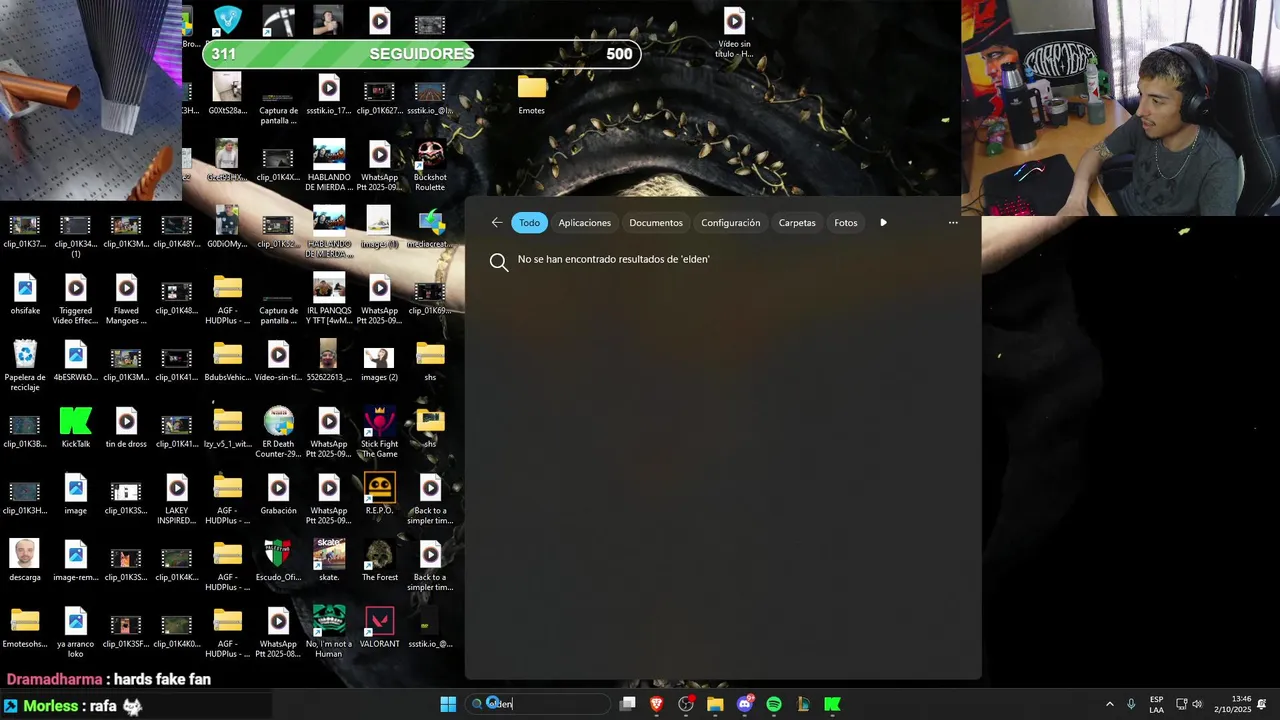Select the Triggered Video Effec... file
Screen dimensions: 1280x720
tap(76, 299)
